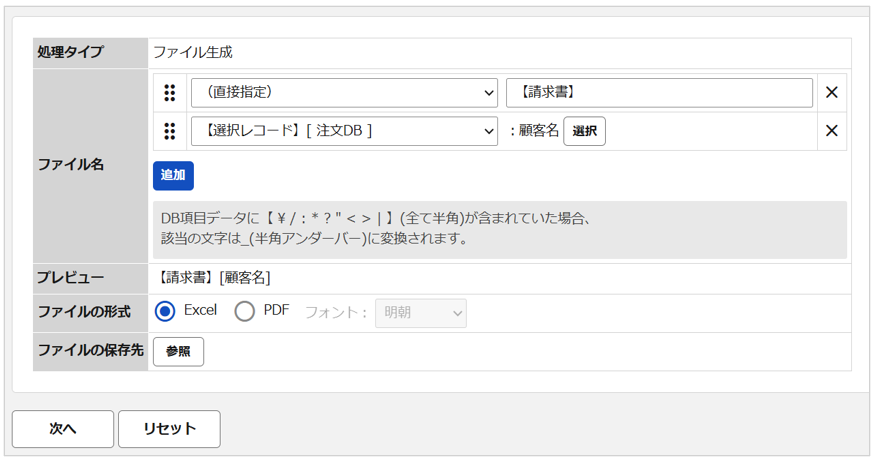Open the 【選択レコード】[ 注文DB ] dropdown
This screenshot has height=465, width=876.
pos(344,131)
